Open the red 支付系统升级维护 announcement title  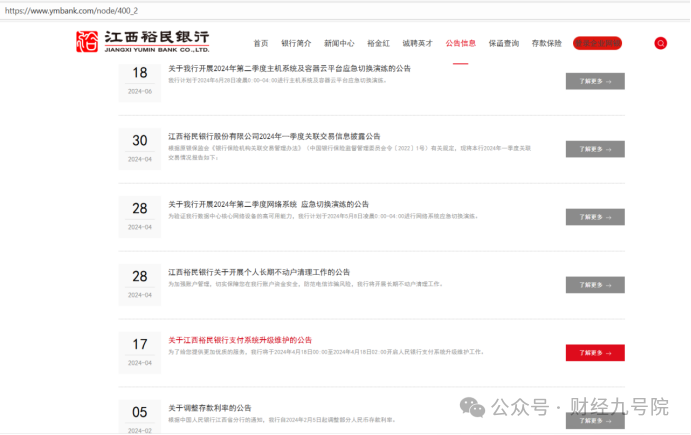coord(240,340)
